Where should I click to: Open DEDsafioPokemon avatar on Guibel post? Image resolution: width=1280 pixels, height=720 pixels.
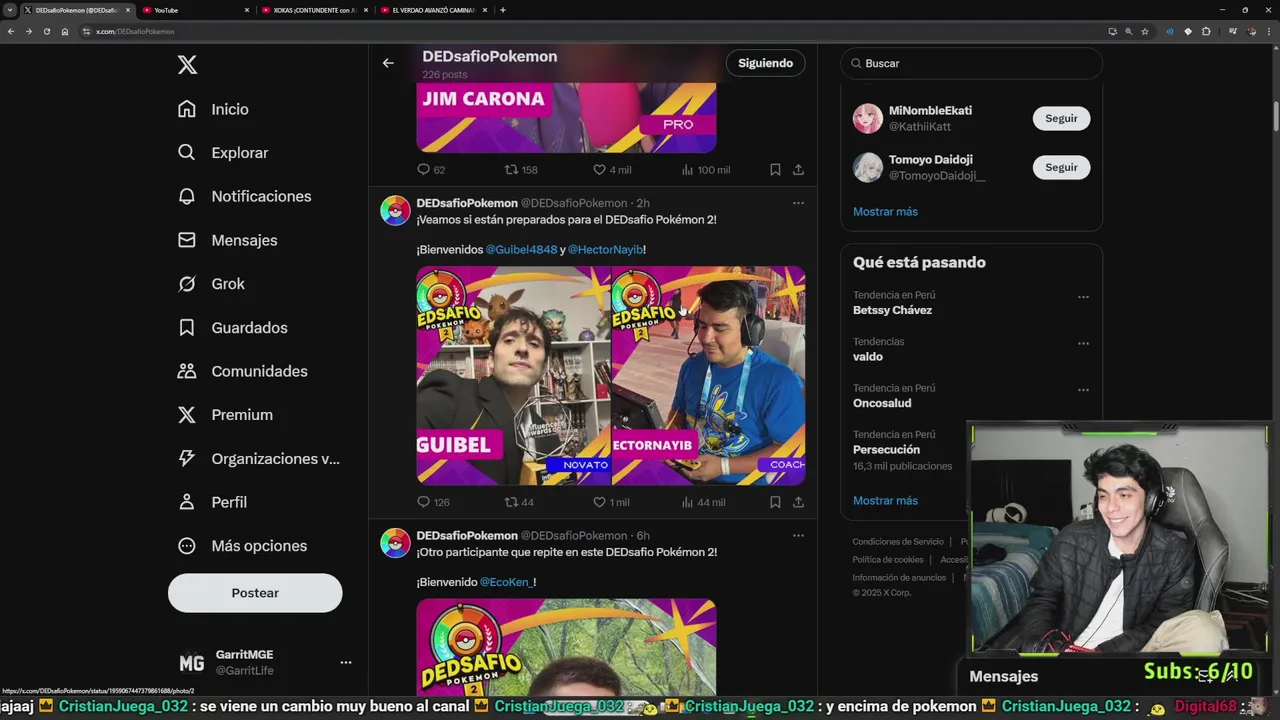click(395, 211)
